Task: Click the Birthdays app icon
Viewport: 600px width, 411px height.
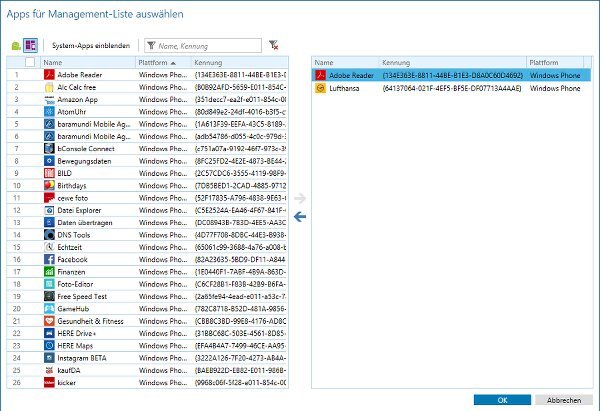Action: 49,186
